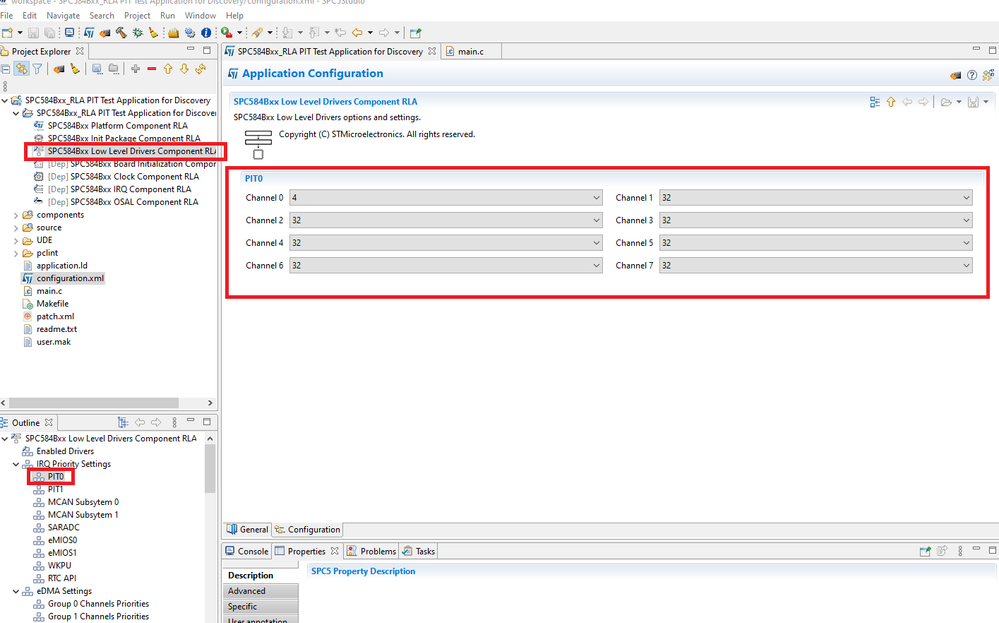Image resolution: width=999 pixels, height=623 pixels.
Task: Switch to the Console tab
Action: (x=247, y=552)
